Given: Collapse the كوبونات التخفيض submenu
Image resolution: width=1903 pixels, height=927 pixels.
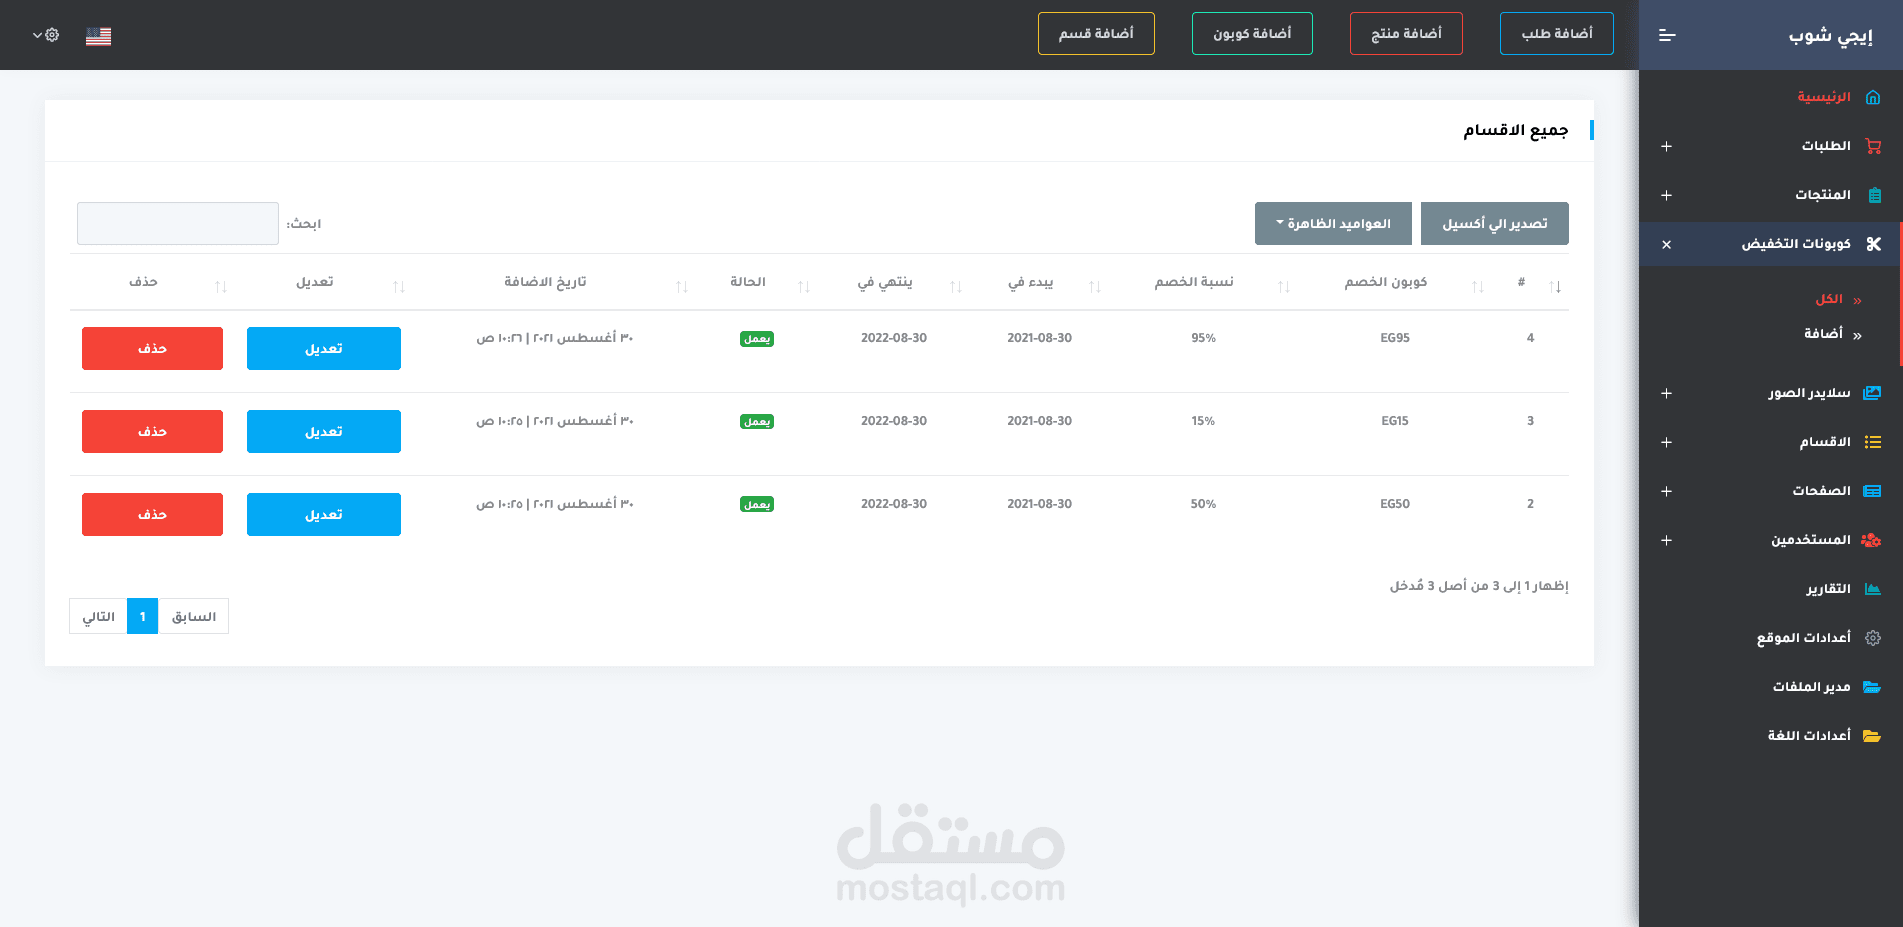Looking at the screenshot, I should pos(1666,244).
